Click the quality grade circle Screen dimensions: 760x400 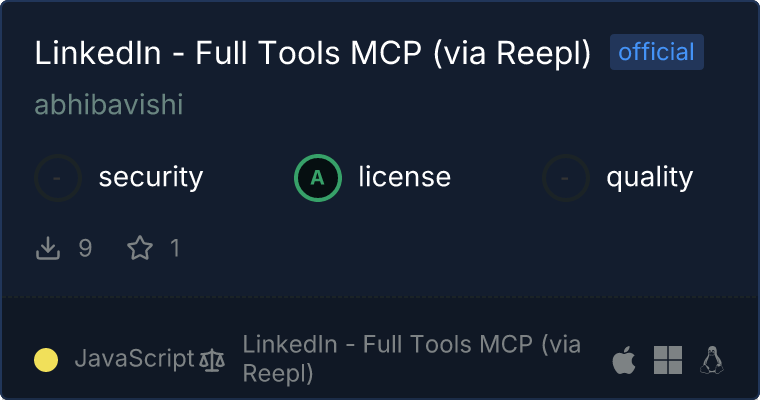tap(566, 178)
